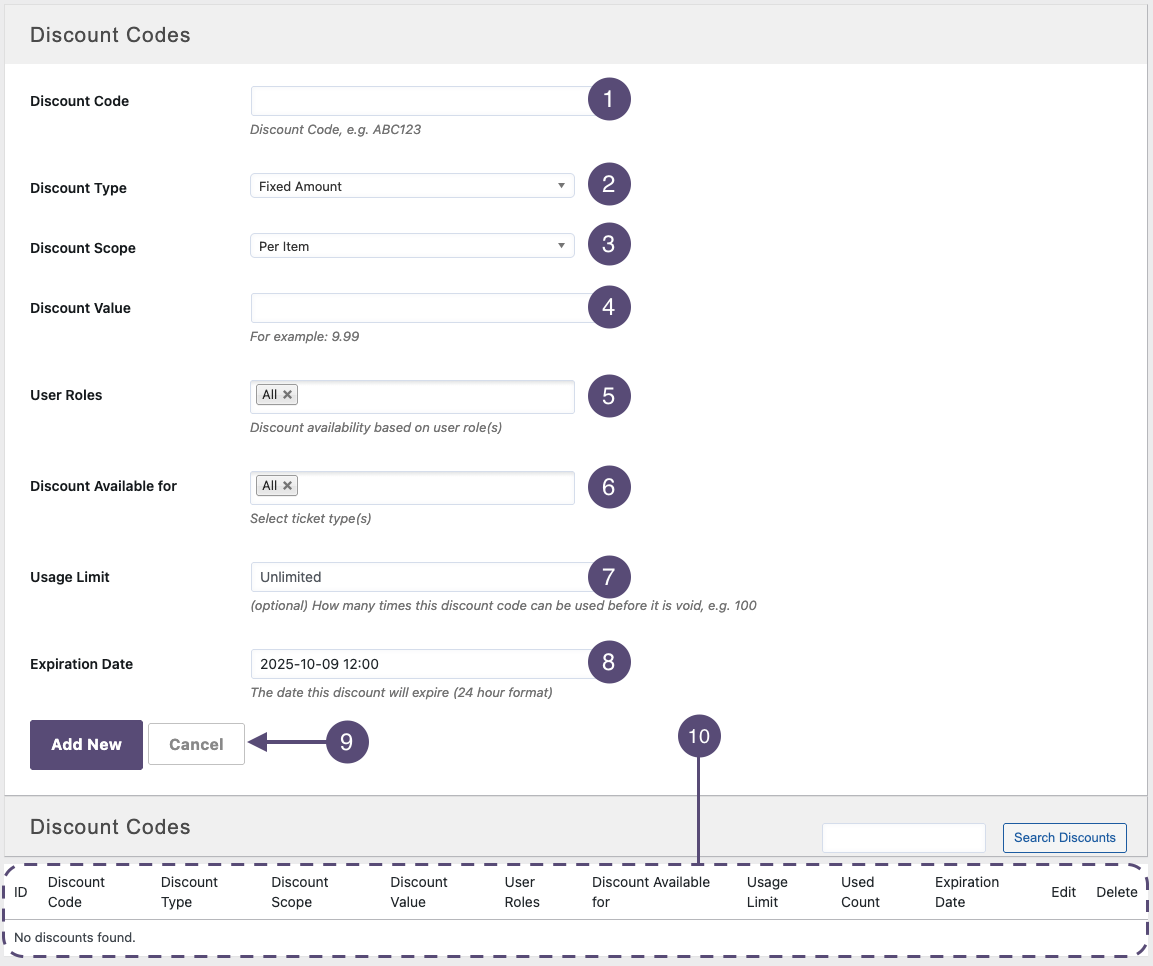Click the Expiration Date field
The width and height of the screenshot is (1153, 966).
(418, 664)
